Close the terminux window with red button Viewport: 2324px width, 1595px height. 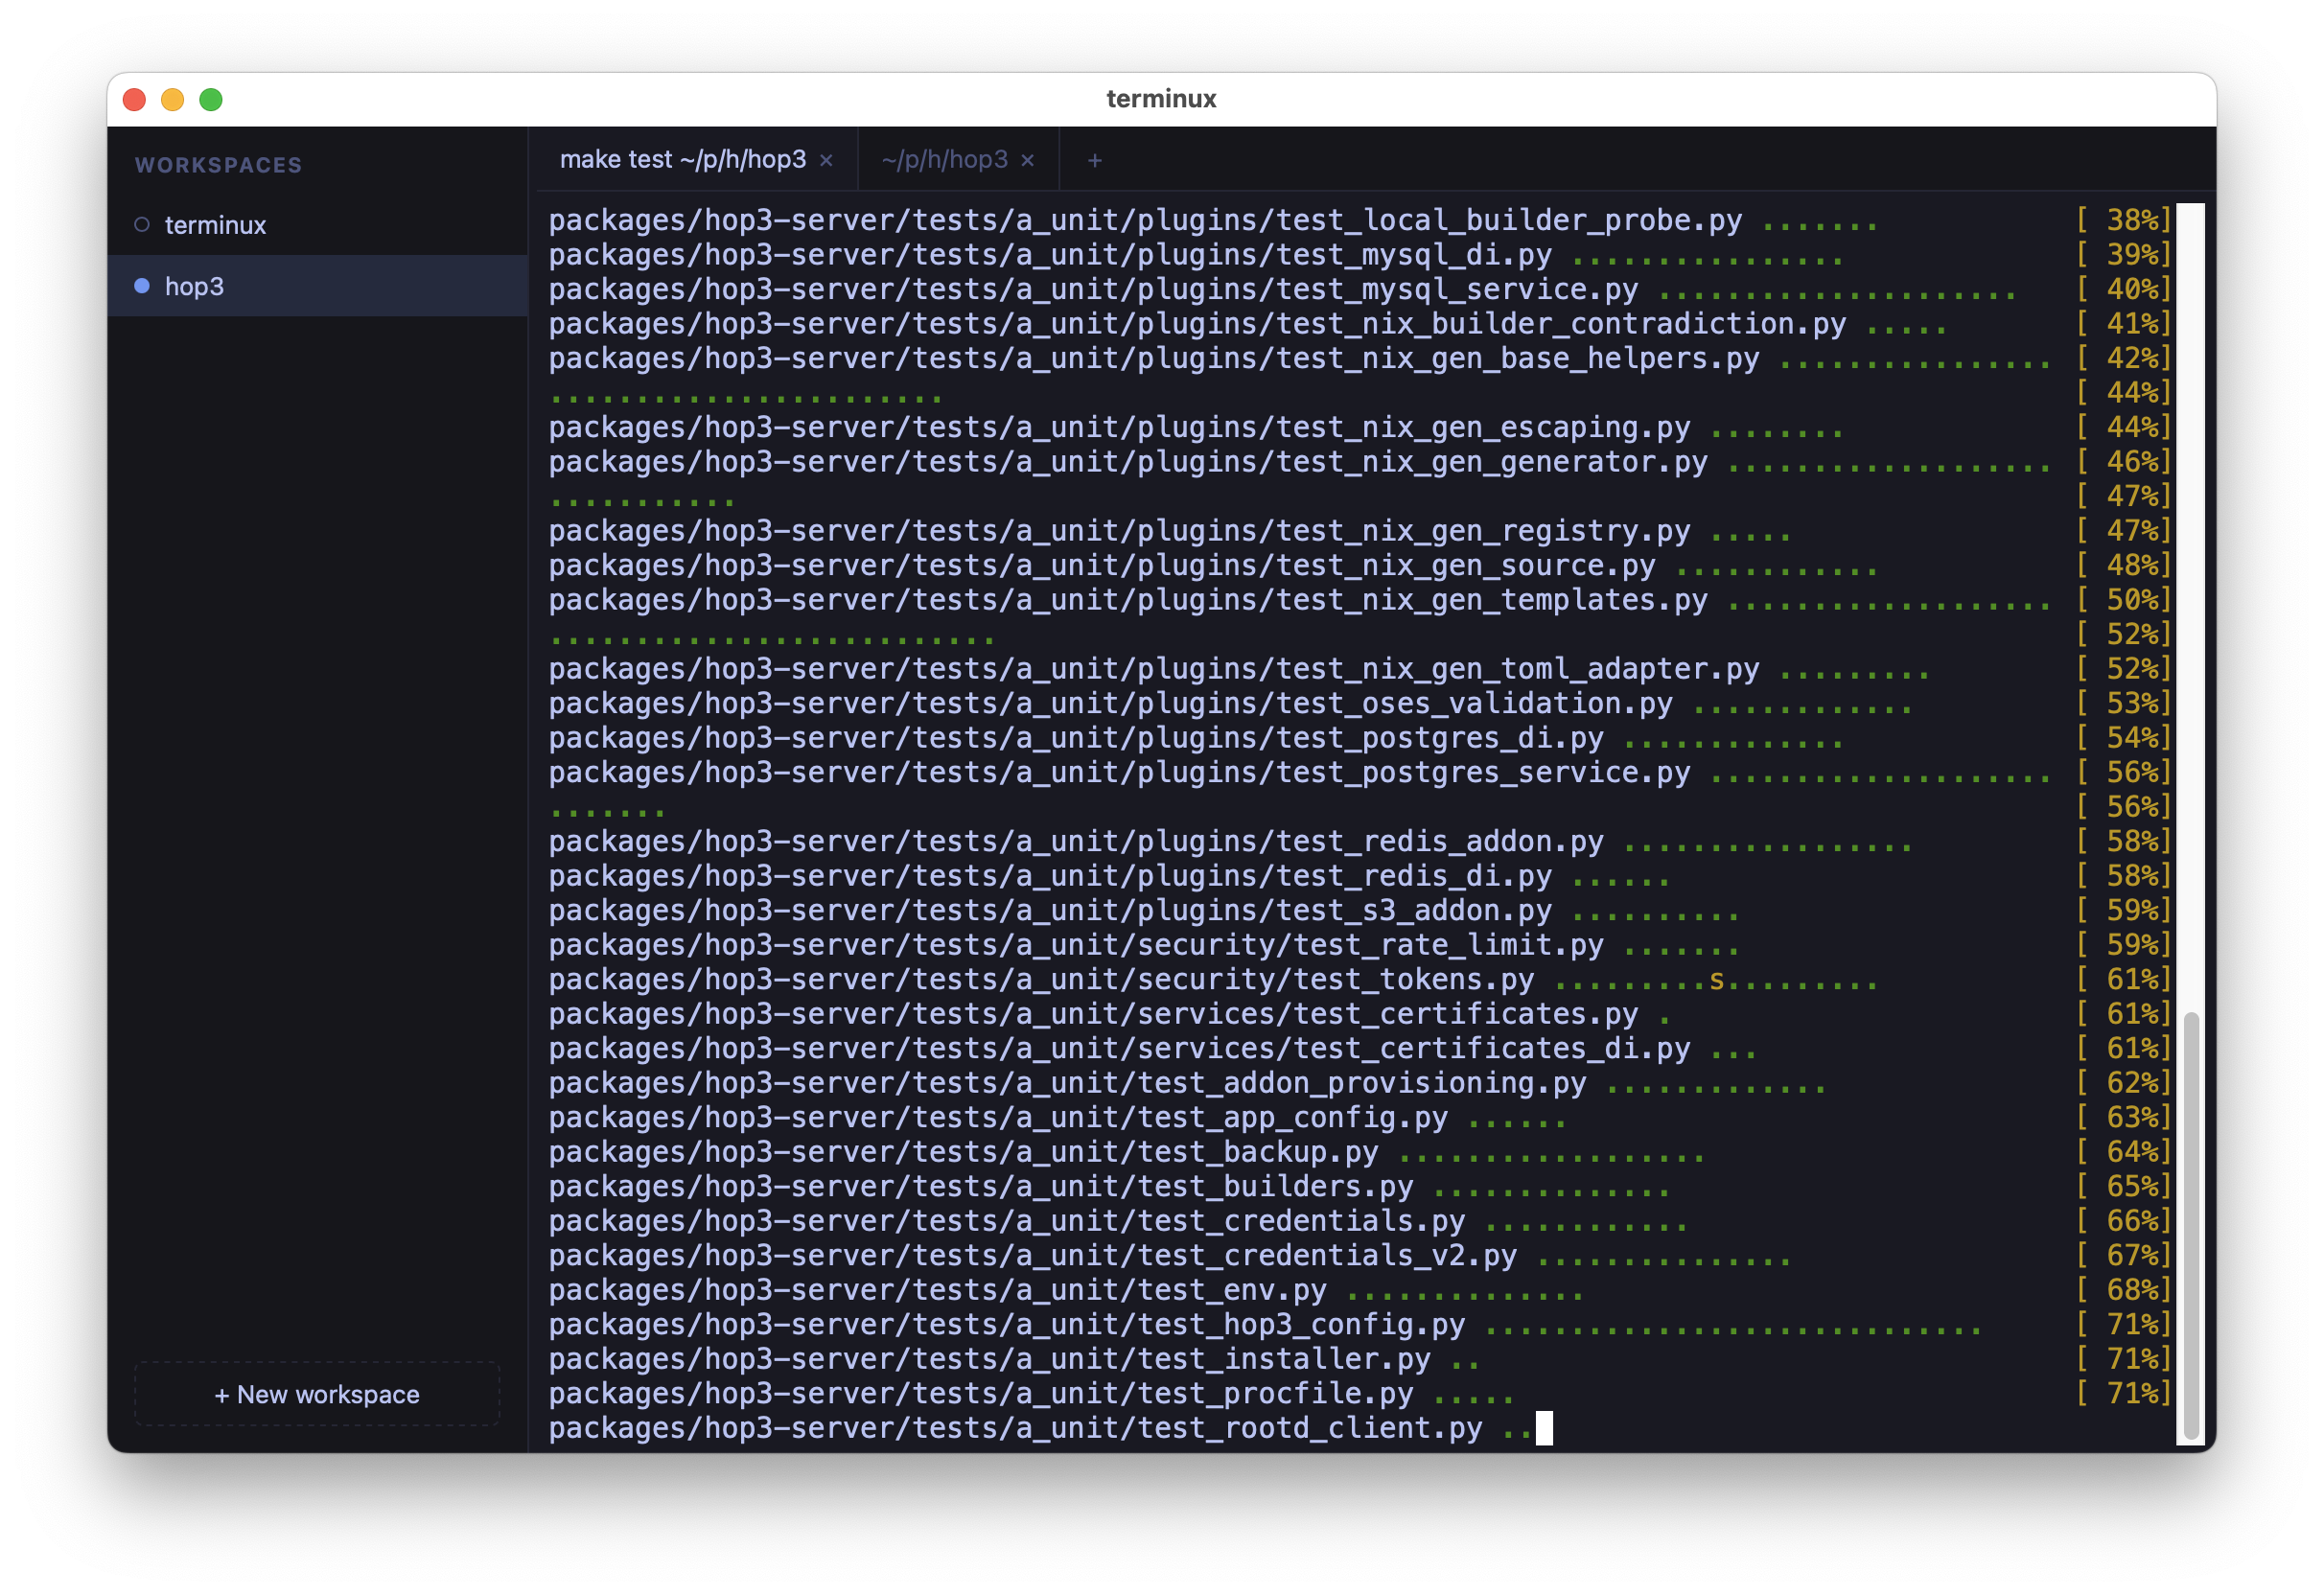pos(134,99)
